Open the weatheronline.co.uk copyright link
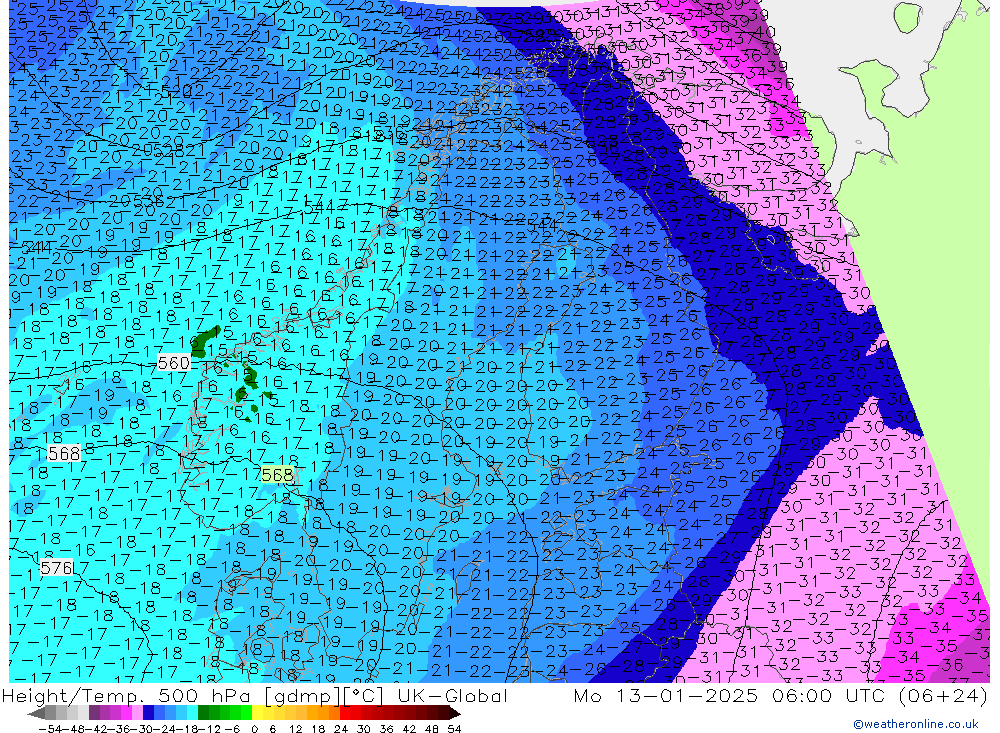This screenshot has width=1000, height=733. [x=915, y=724]
